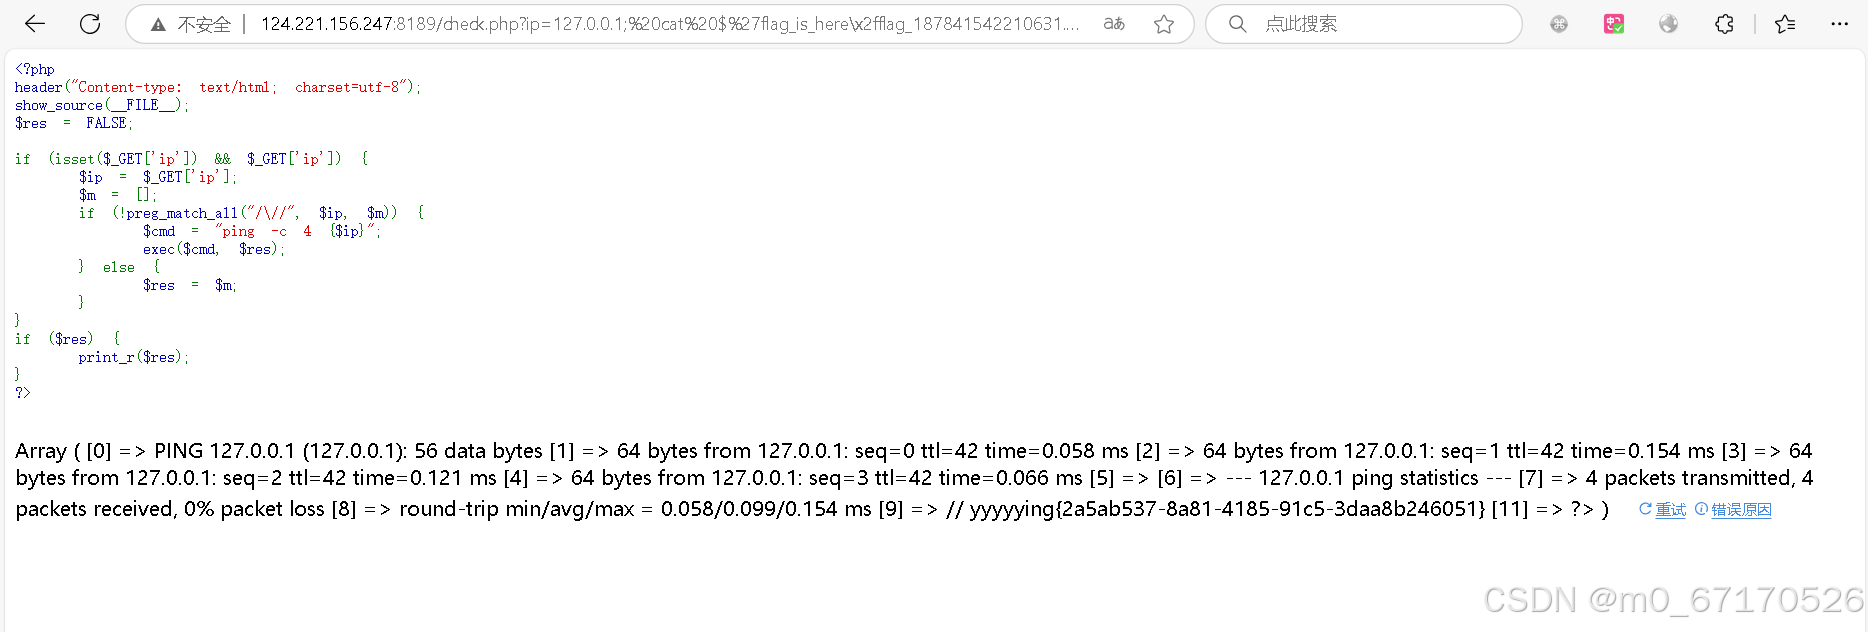
Task: Click the grey command-key extension icon
Action: click(x=1558, y=23)
